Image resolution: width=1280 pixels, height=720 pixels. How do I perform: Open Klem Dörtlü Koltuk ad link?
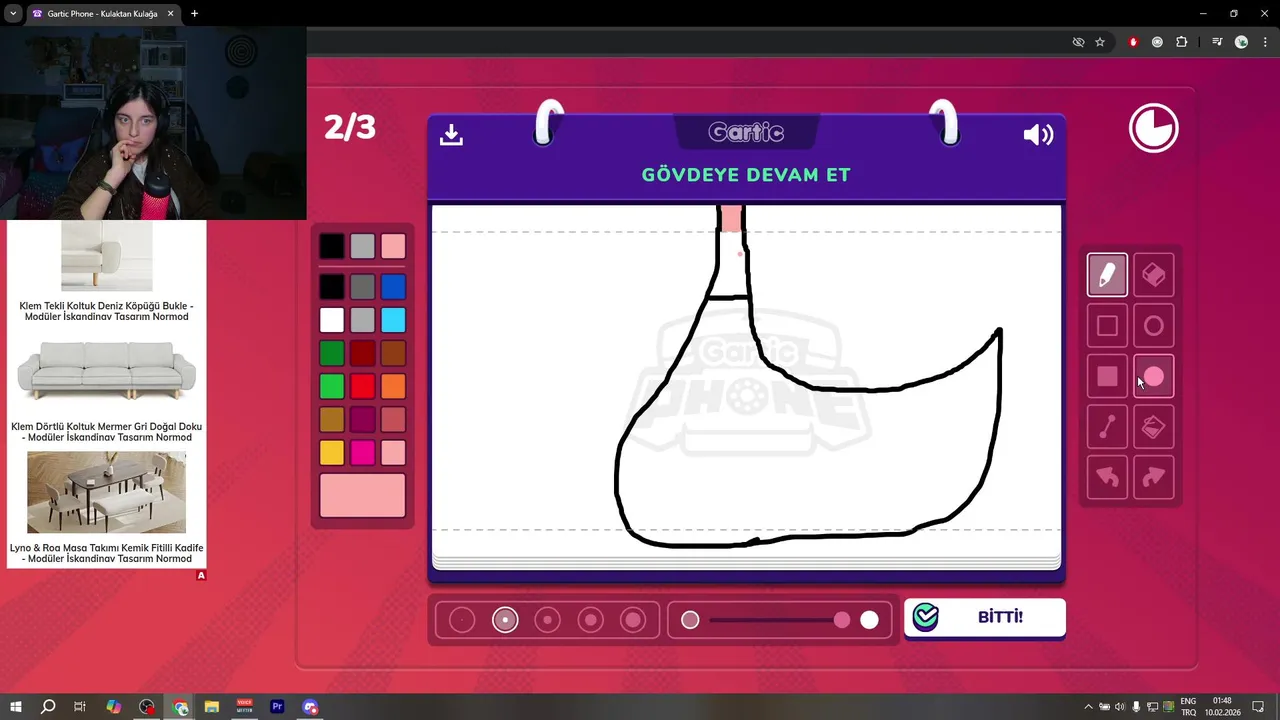click(106, 432)
